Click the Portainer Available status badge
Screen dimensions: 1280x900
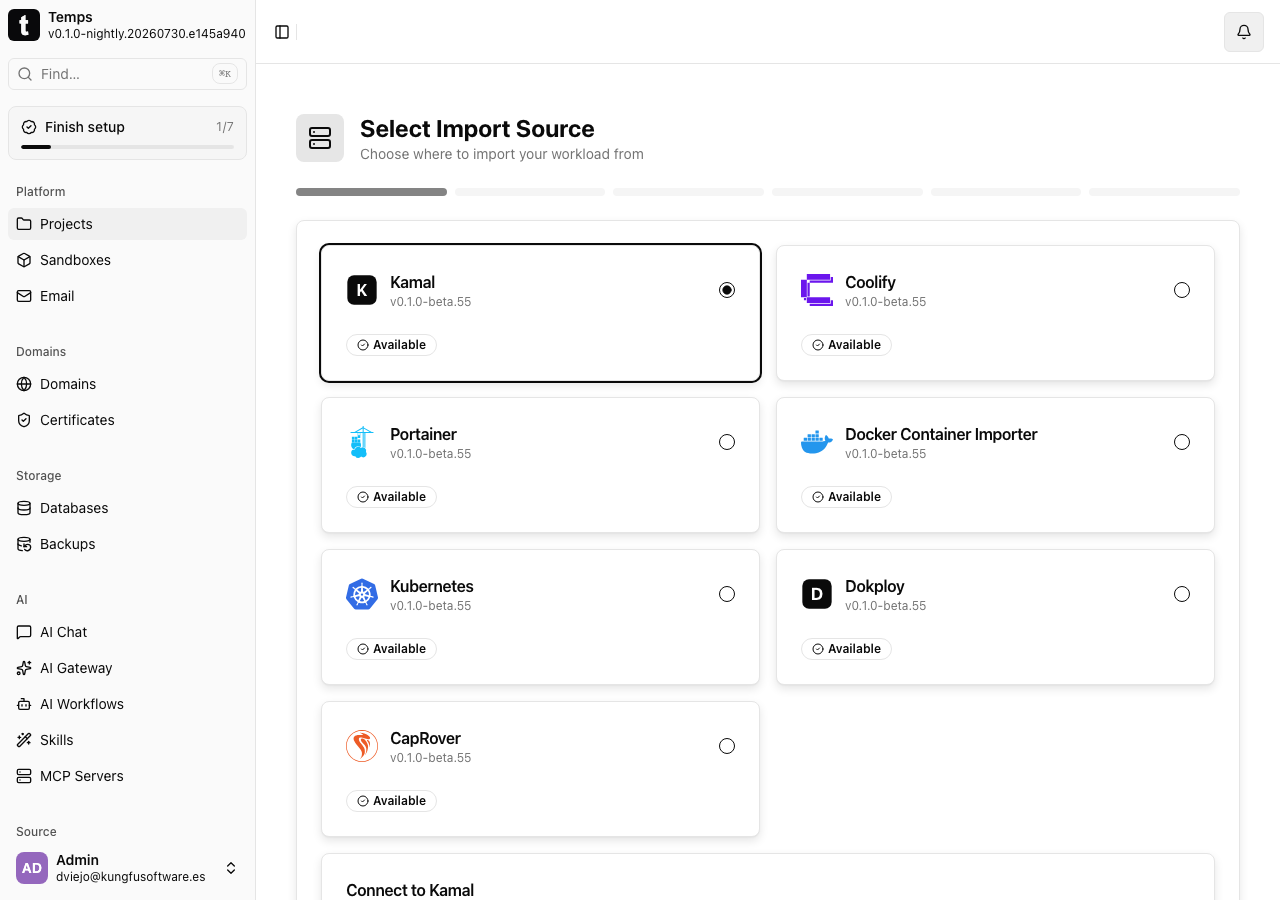[x=391, y=497]
